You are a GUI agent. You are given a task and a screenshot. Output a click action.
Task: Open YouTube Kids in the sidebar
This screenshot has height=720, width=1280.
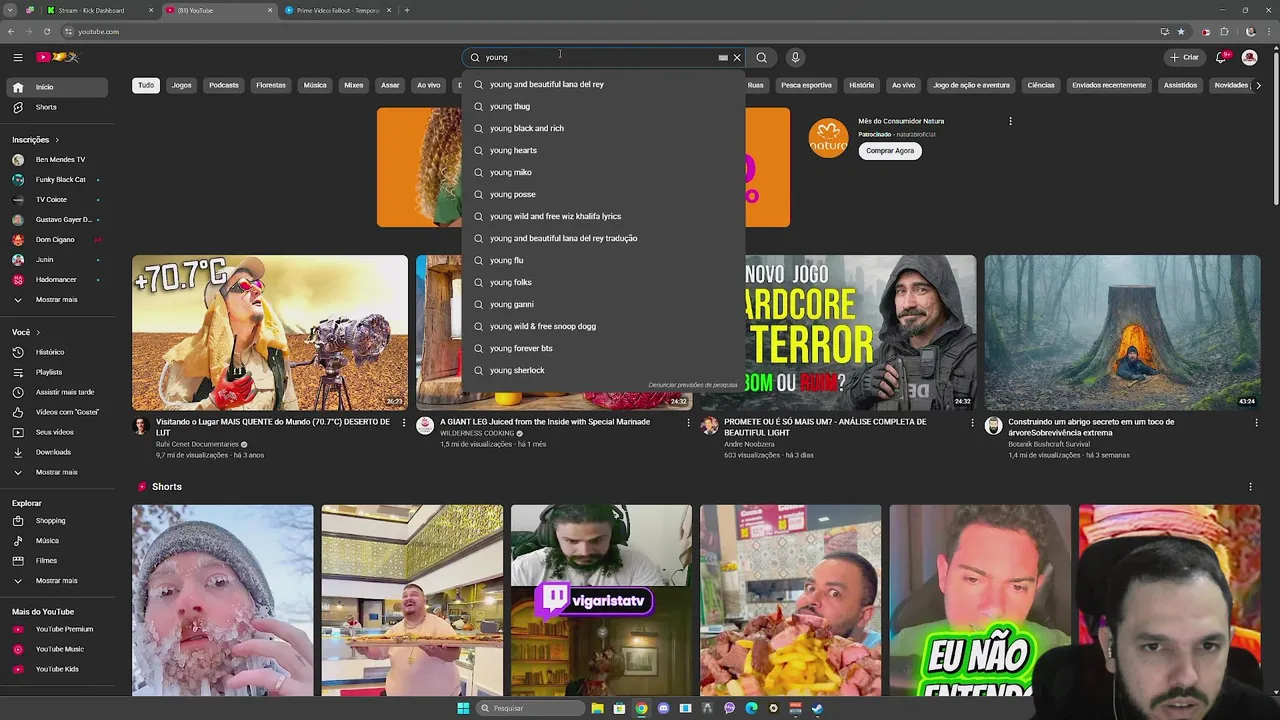pos(59,669)
